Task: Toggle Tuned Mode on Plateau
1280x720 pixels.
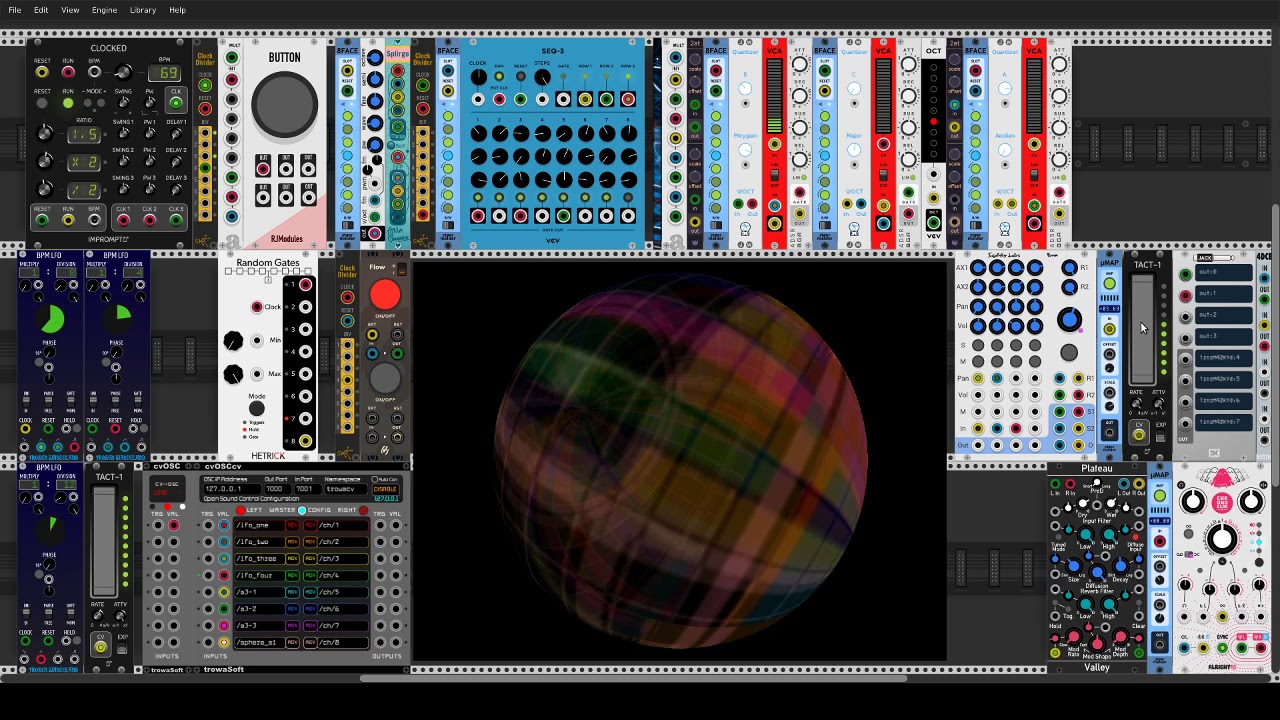Action: [x=1060, y=537]
